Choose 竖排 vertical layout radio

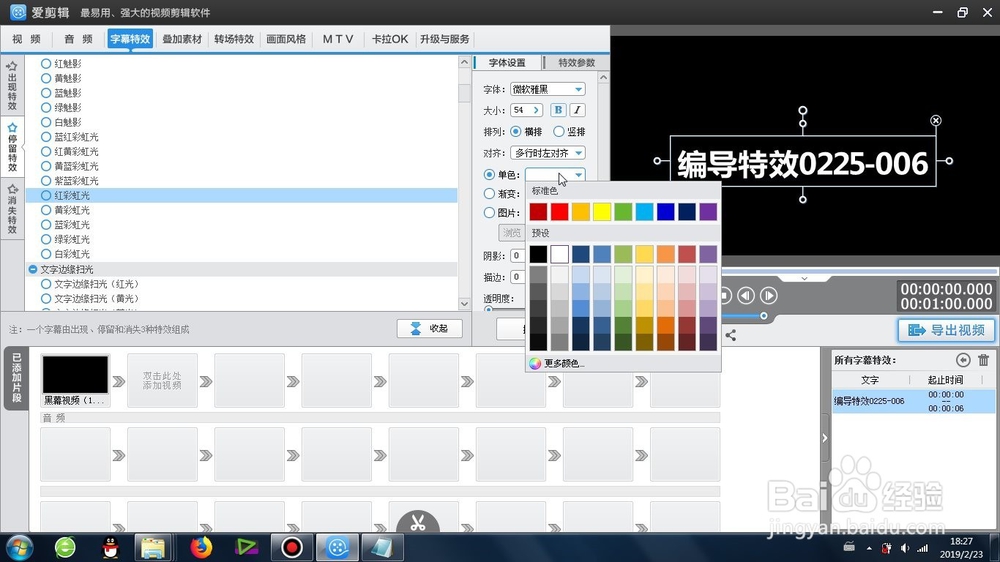pyautogui.click(x=559, y=131)
